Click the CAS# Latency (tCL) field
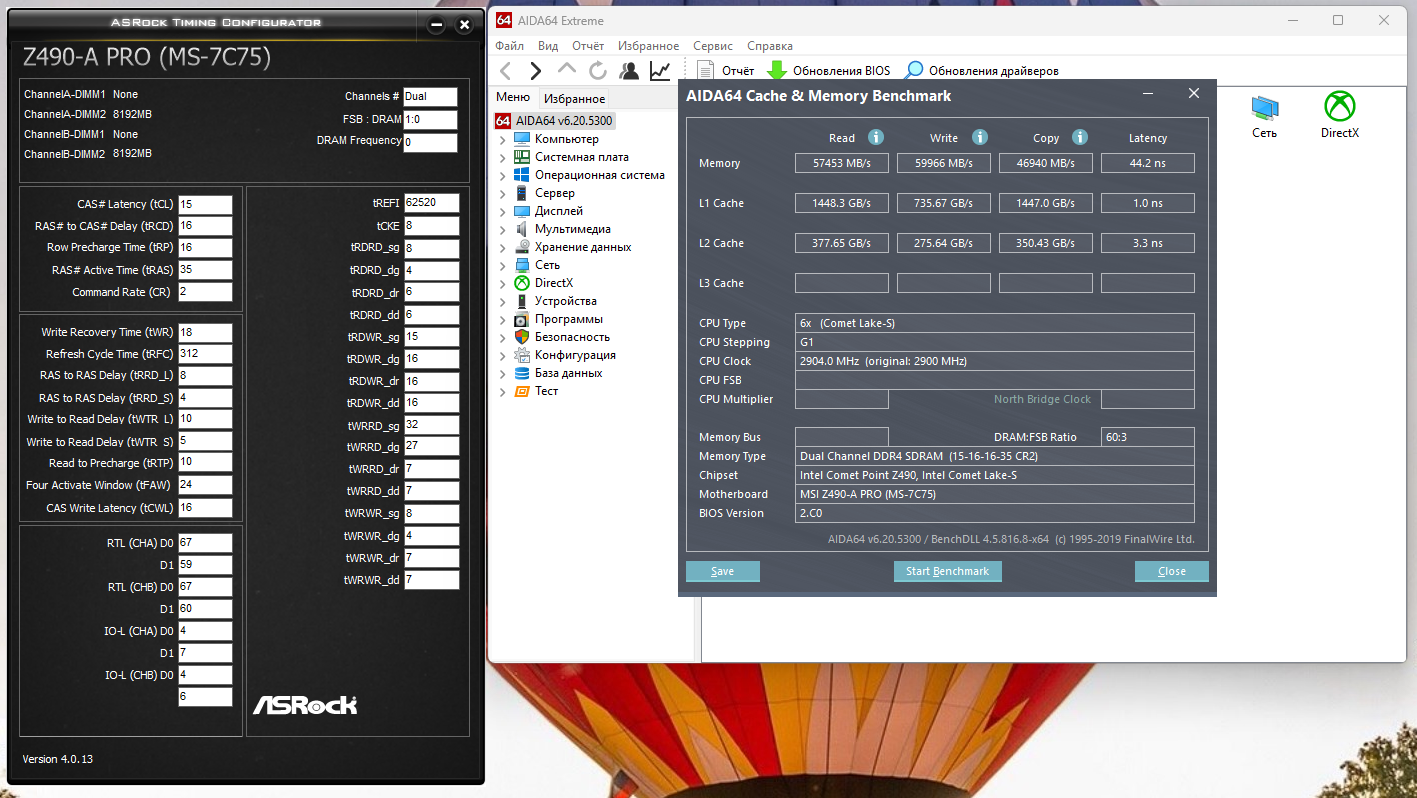 point(205,204)
